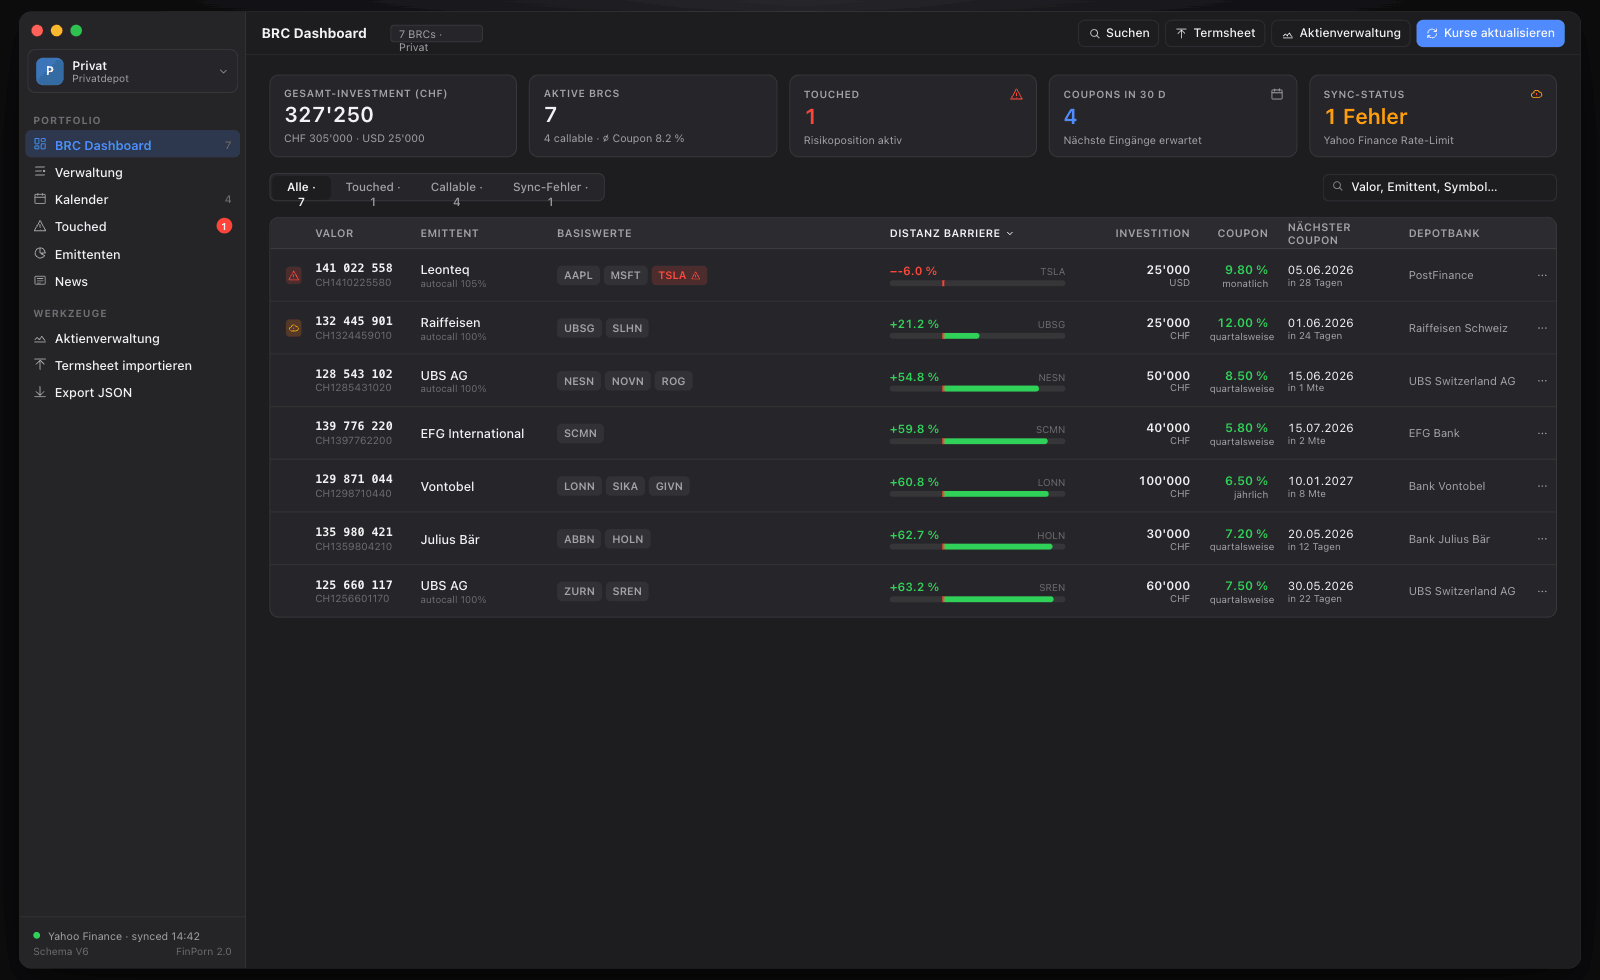Open more menu for valor 128 543 102
Image resolution: width=1600 pixels, height=980 pixels.
point(1542,381)
